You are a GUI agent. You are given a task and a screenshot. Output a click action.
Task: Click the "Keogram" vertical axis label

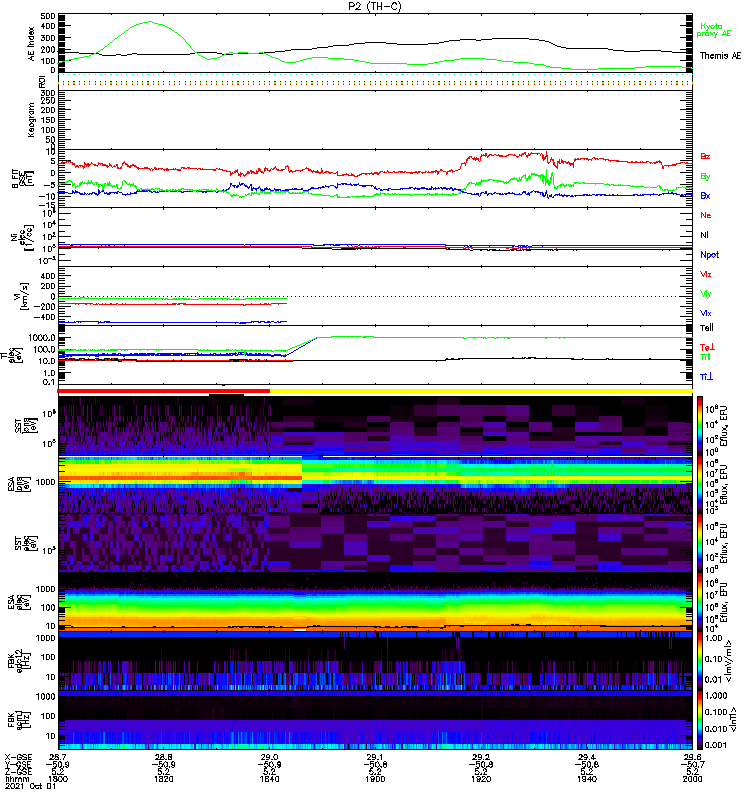point(32,119)
